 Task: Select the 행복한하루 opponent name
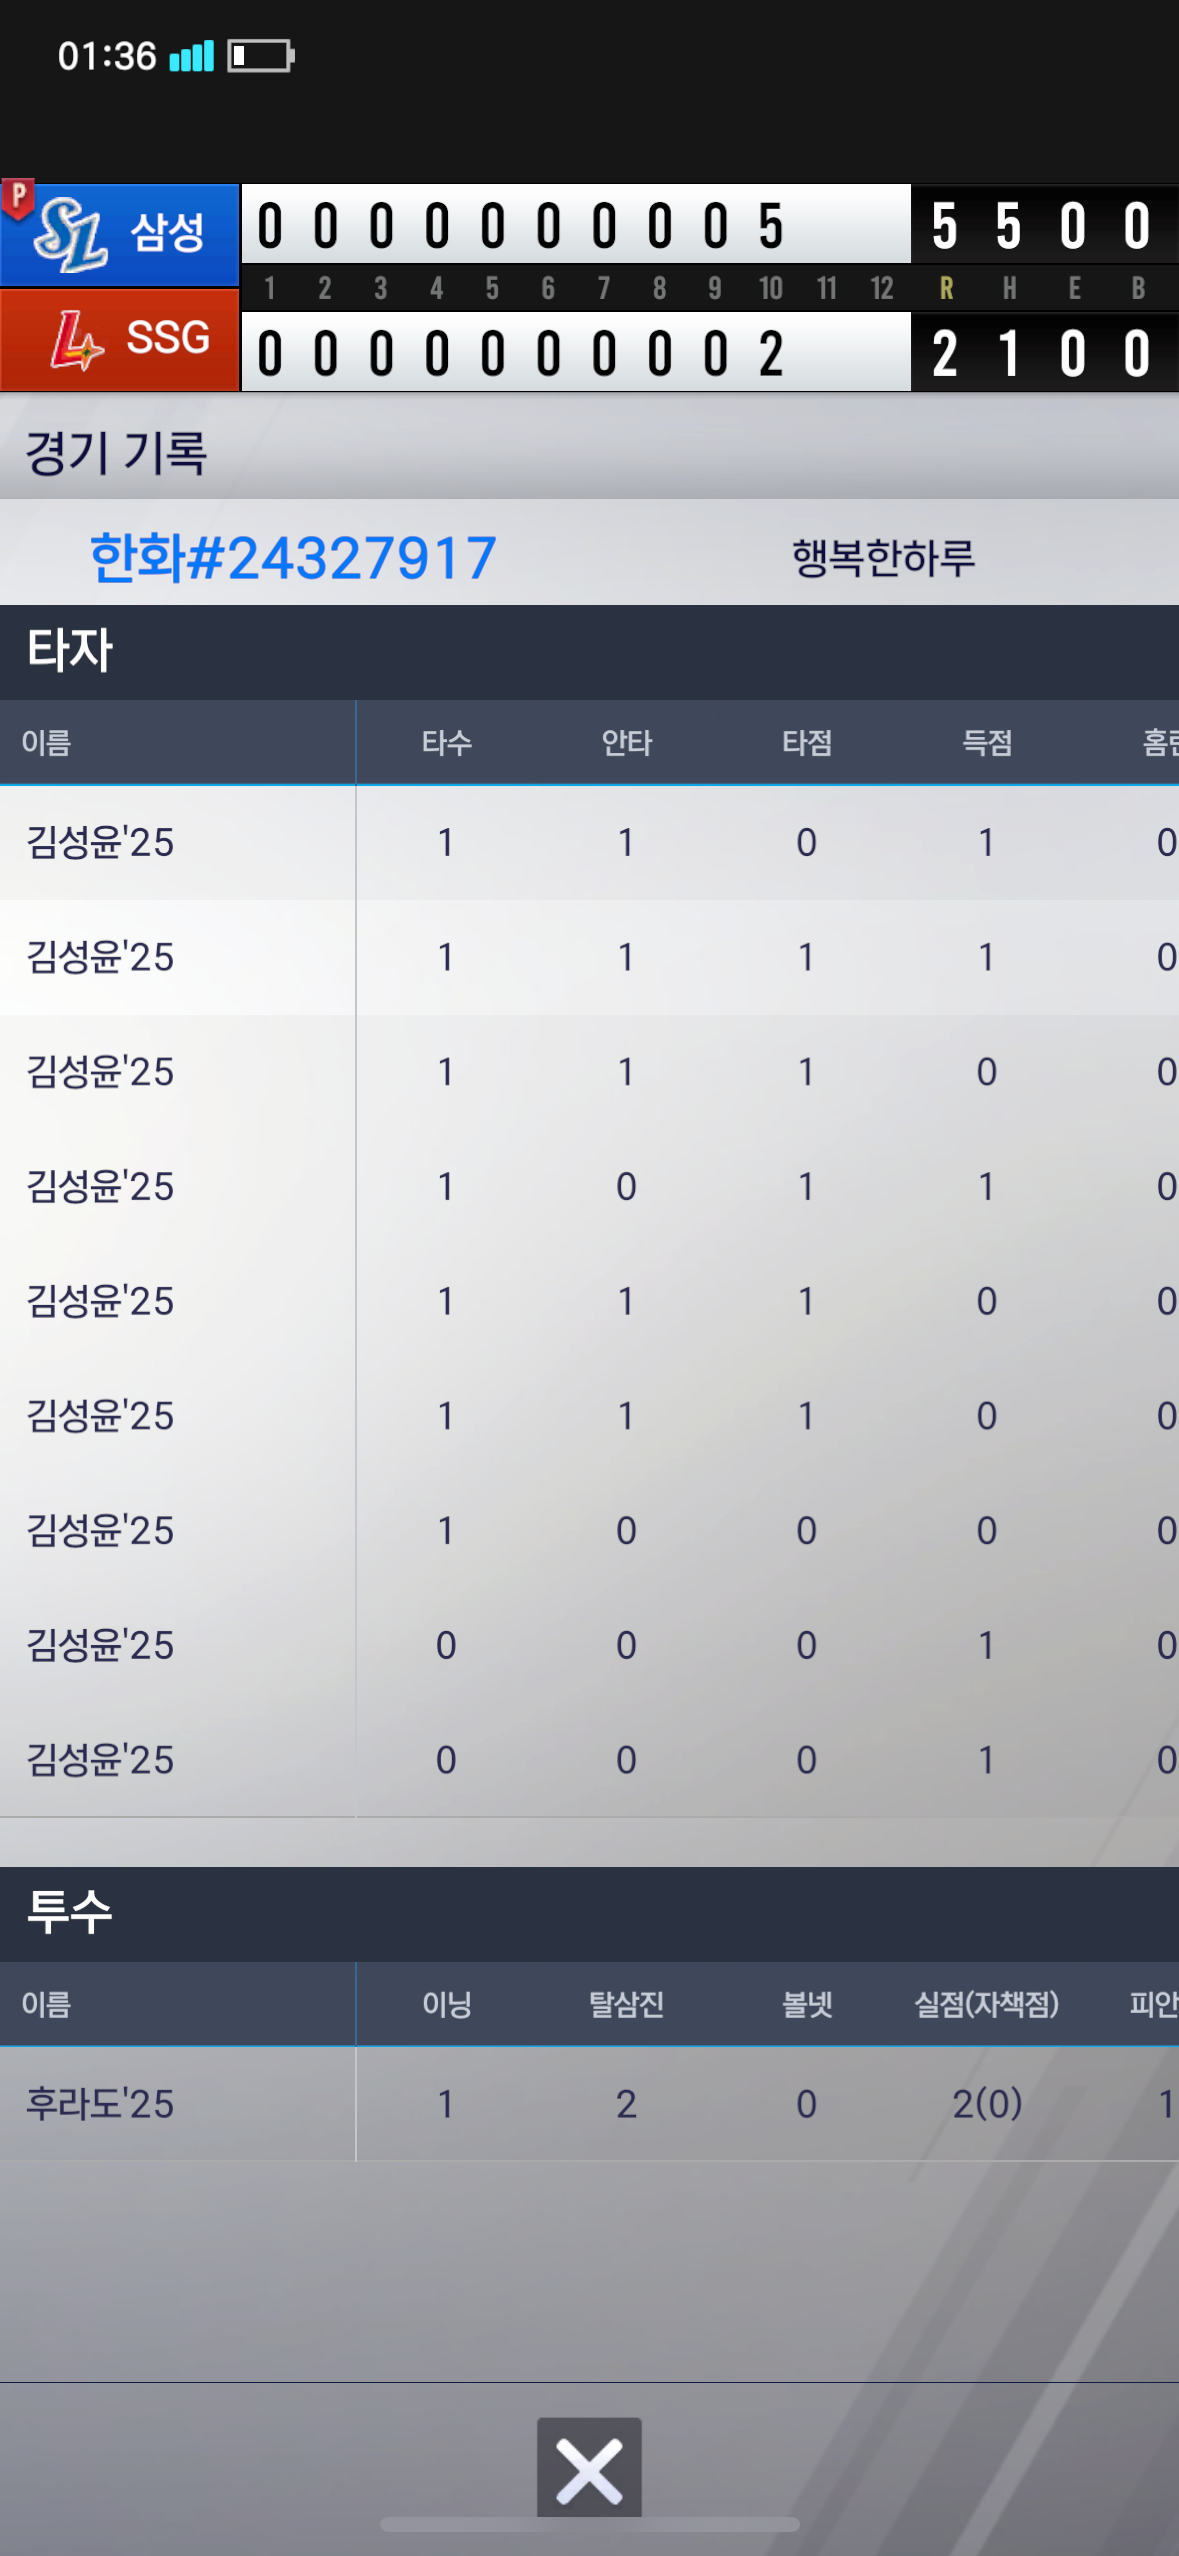click(x=882, y=557)
